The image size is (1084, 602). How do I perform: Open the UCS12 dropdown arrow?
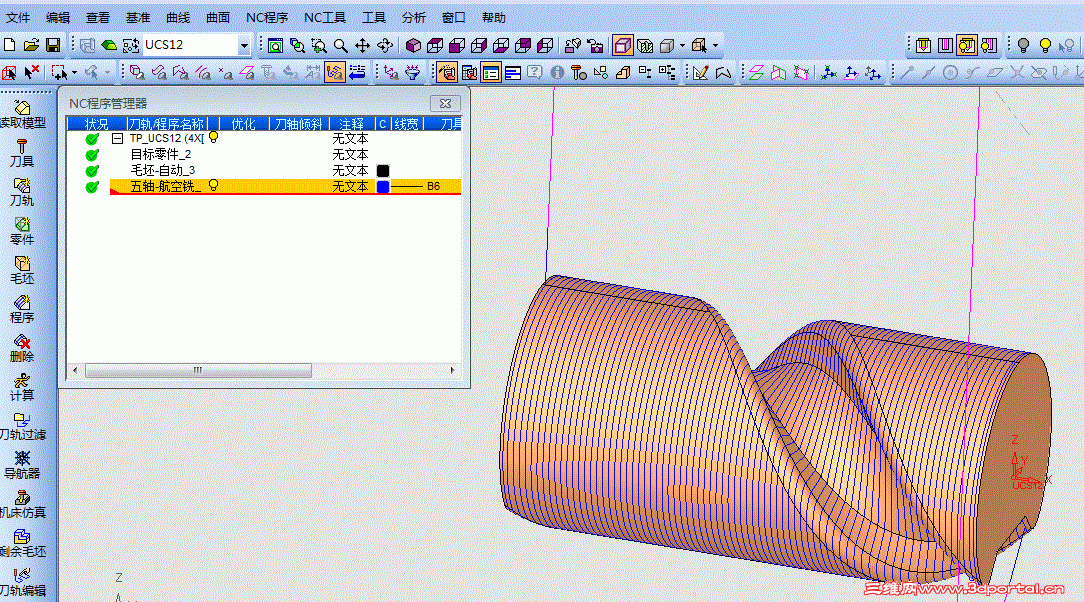coord(244,46)
